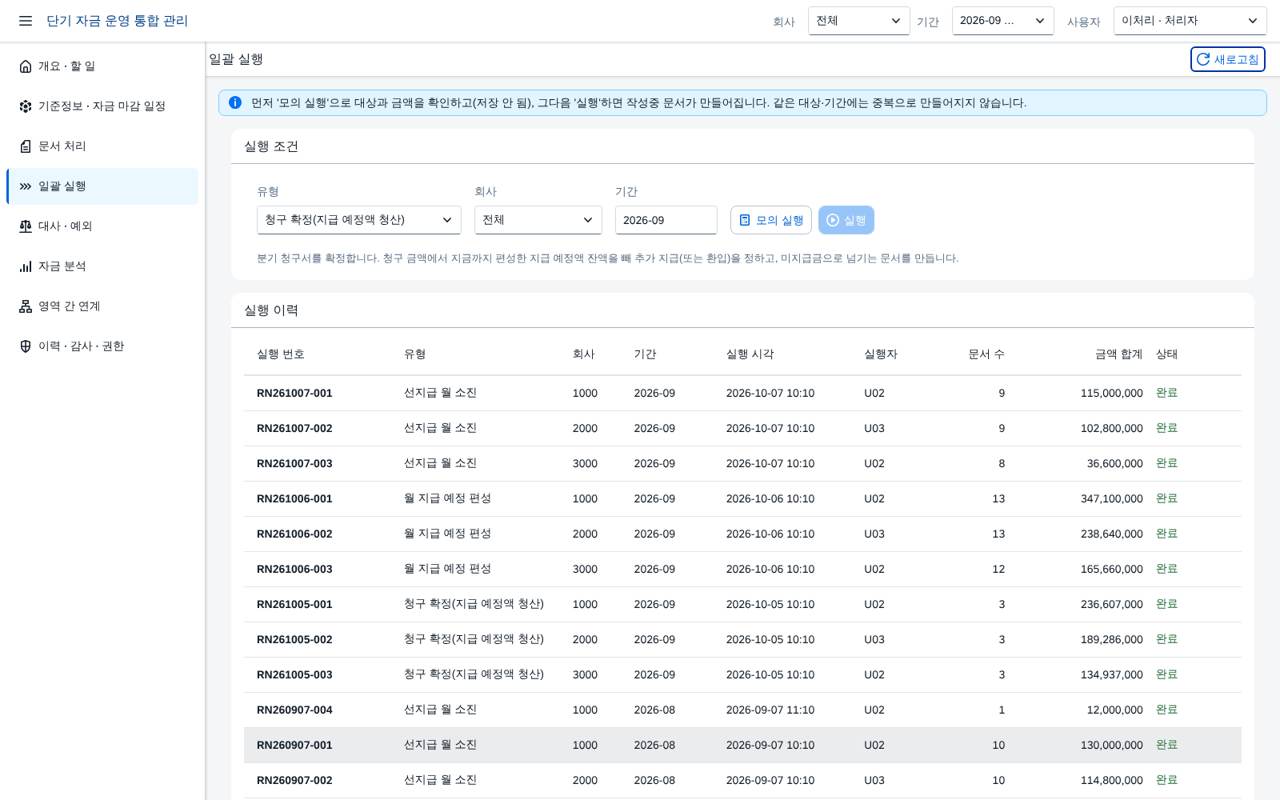Open the 사용자 dropdown 이처리 · 처리자
1280x800 pixels.
[x=1190, y=21]
